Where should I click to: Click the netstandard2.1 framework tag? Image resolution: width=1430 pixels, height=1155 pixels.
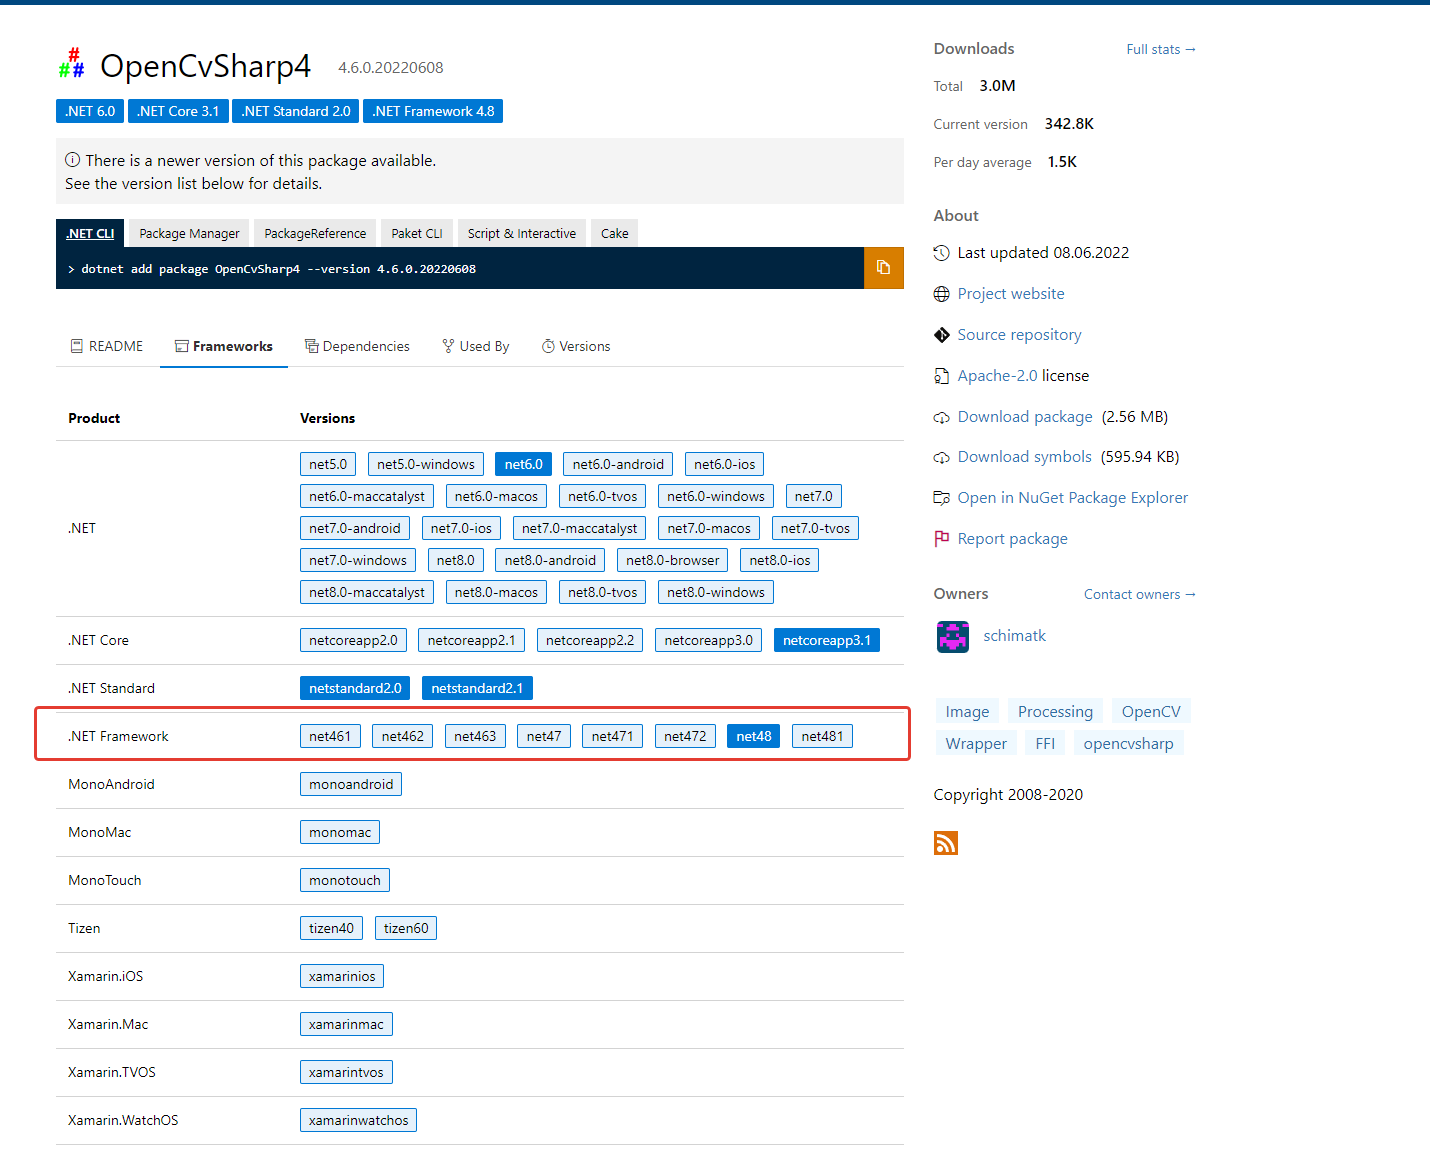[x=477, y=688]
